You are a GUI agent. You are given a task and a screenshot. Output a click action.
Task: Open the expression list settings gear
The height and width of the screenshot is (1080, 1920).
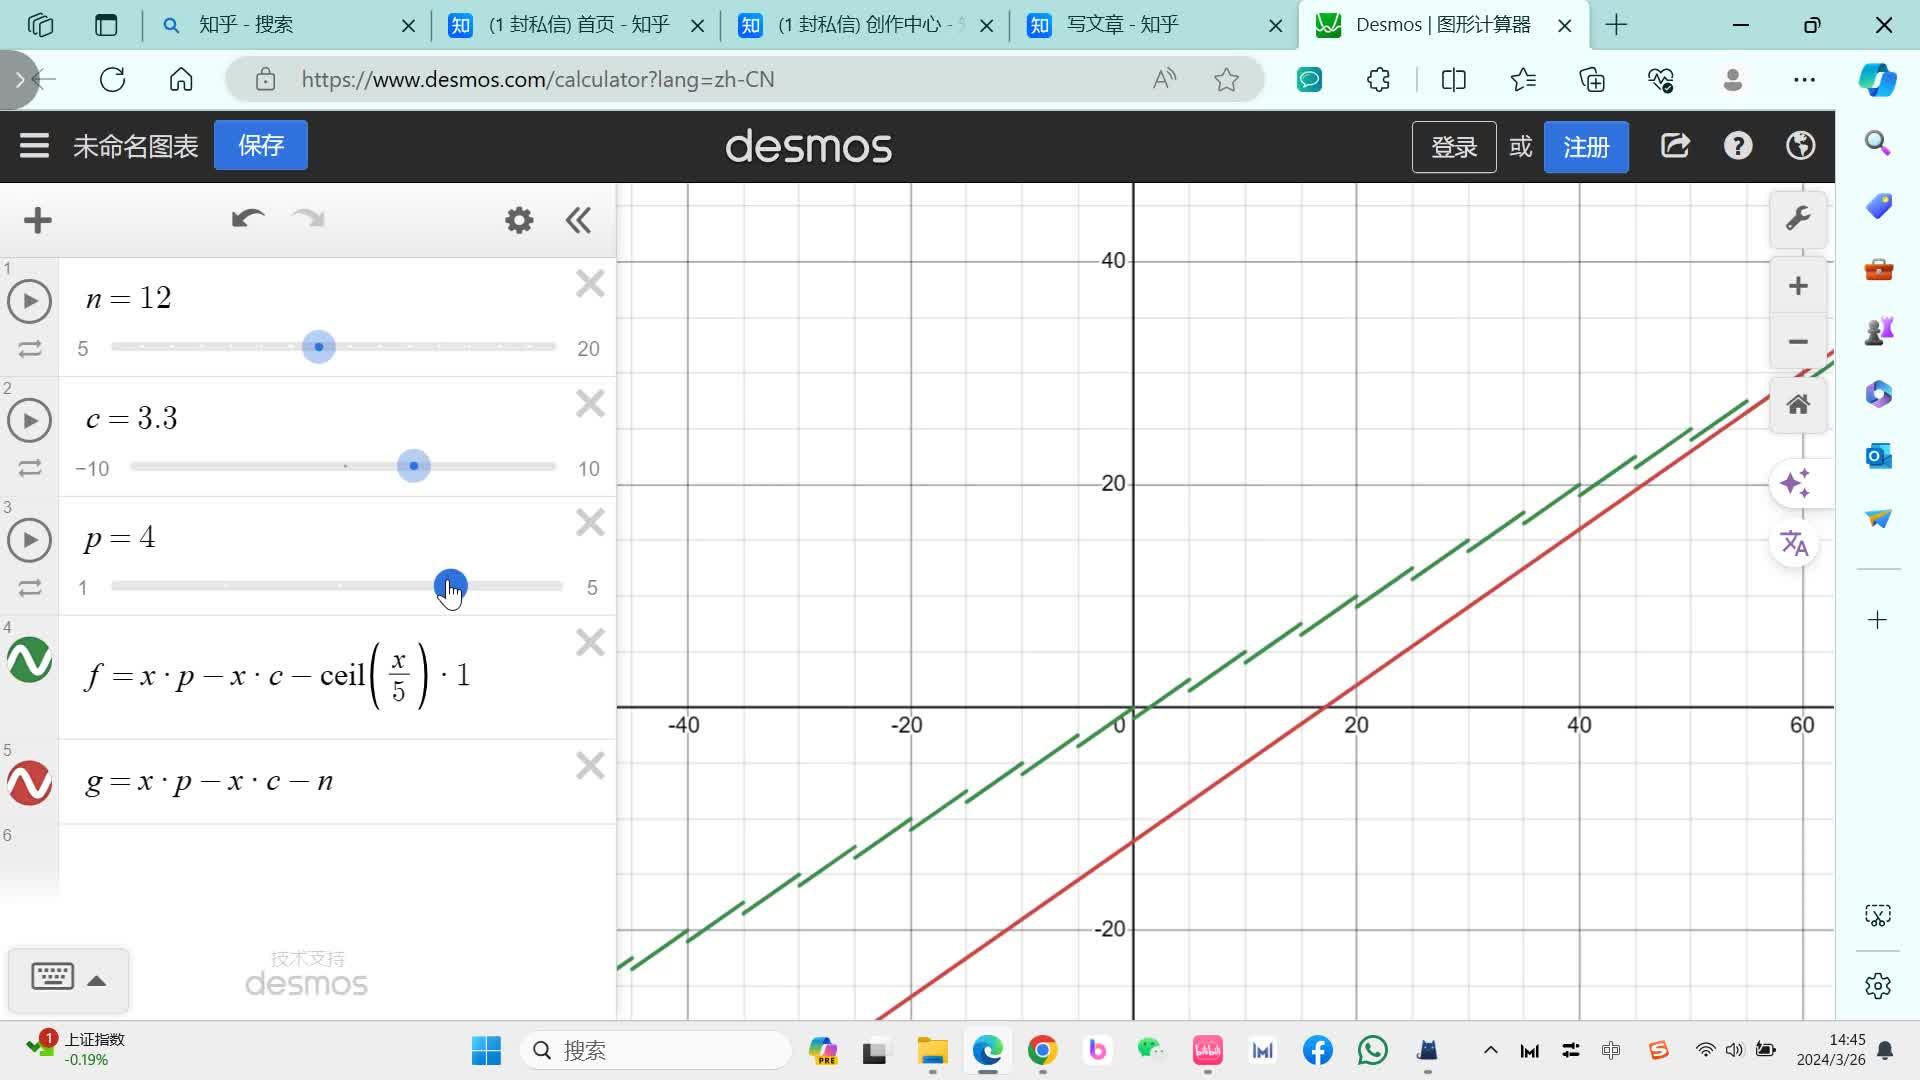(519, 220)
